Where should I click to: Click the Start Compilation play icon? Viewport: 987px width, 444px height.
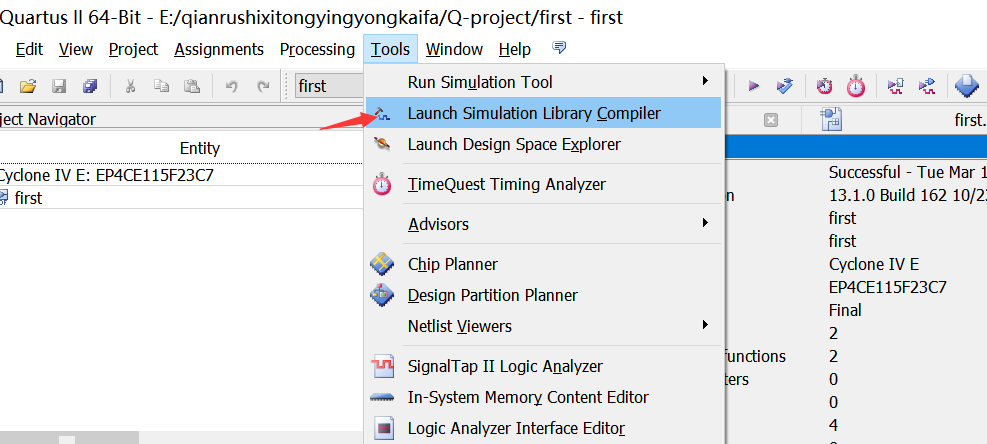coord(754,86)
